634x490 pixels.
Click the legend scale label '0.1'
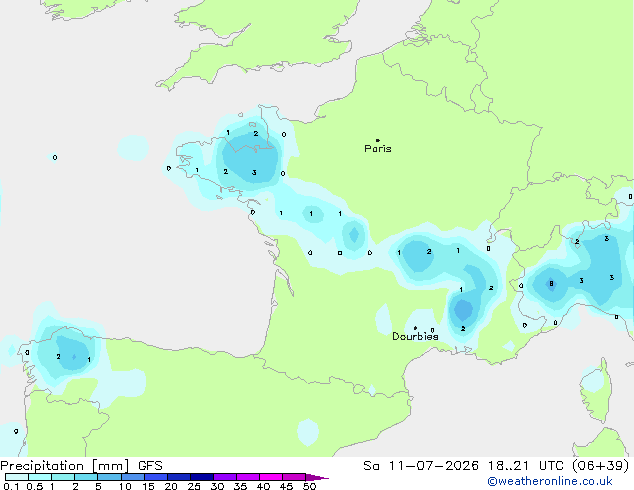click(11, 486)
